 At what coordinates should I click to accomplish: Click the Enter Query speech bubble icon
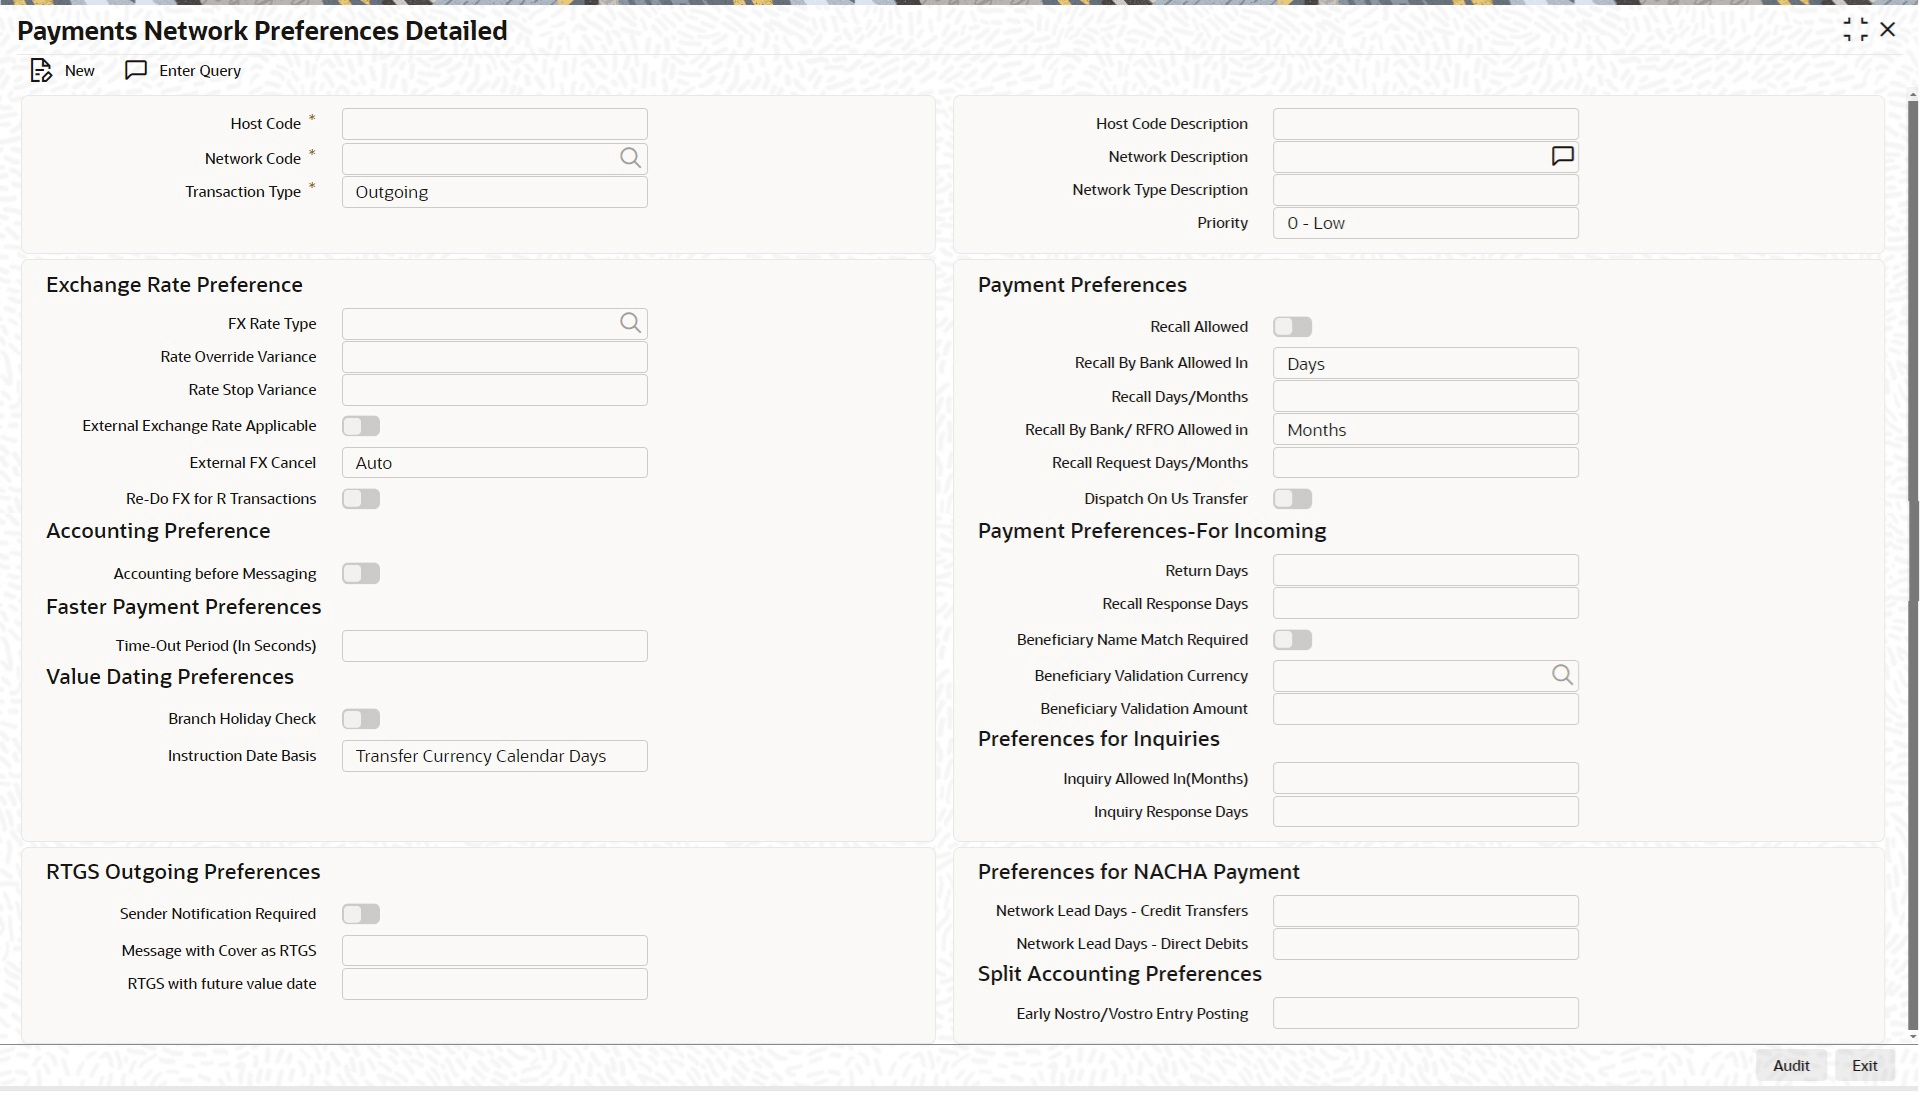136,70
